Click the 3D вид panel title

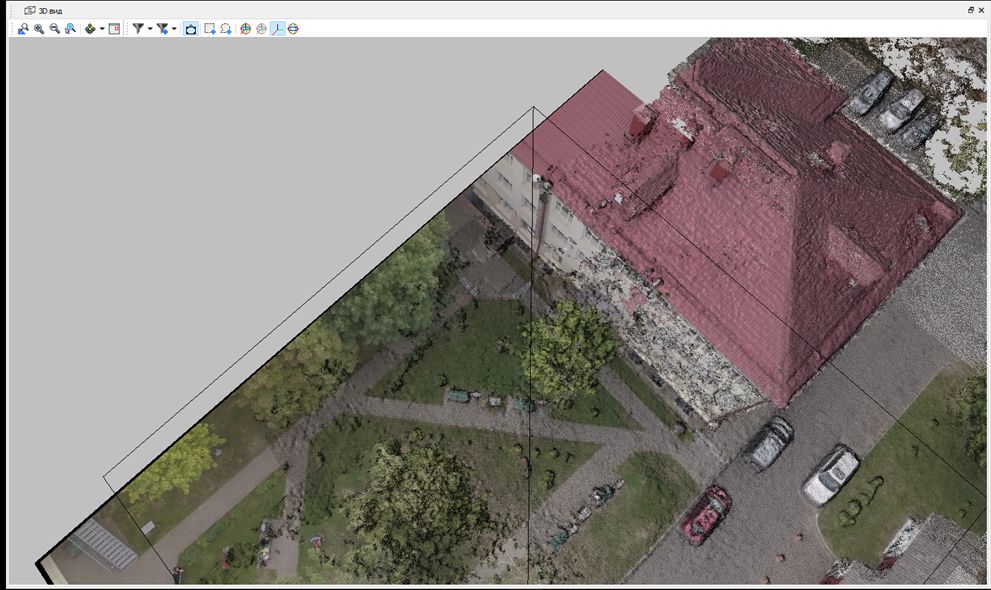click(x=50, y=10)
